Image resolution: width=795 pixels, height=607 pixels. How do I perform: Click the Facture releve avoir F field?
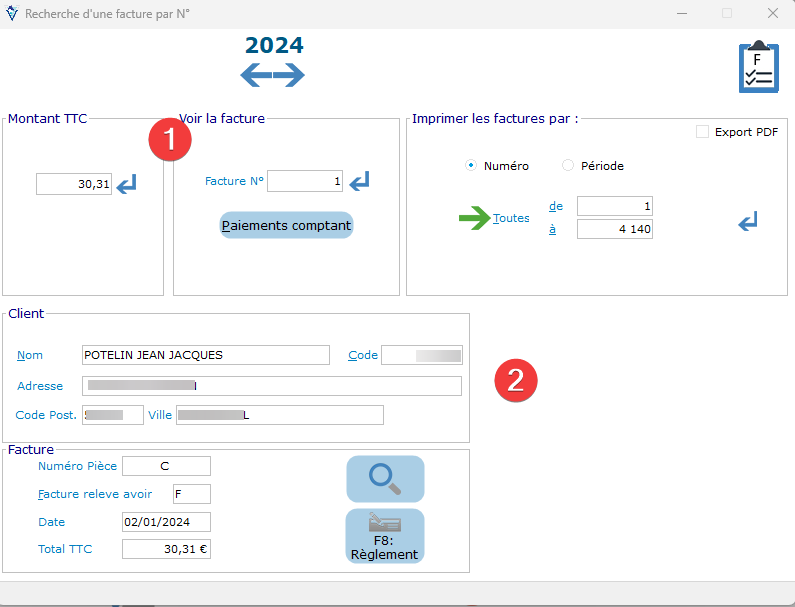click(192, 494)
